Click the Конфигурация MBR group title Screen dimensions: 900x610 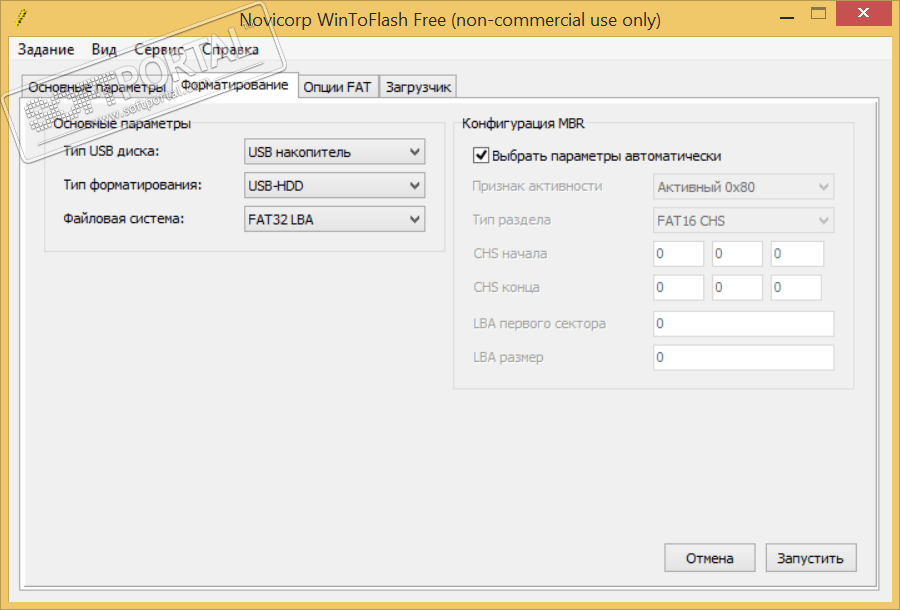[523, 123]
